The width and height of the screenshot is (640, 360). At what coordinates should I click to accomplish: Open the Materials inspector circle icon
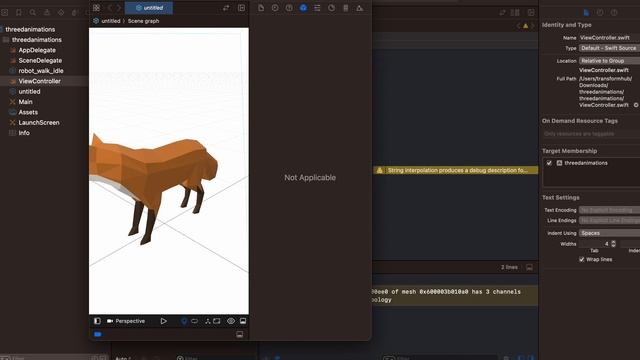click(331, 8)
